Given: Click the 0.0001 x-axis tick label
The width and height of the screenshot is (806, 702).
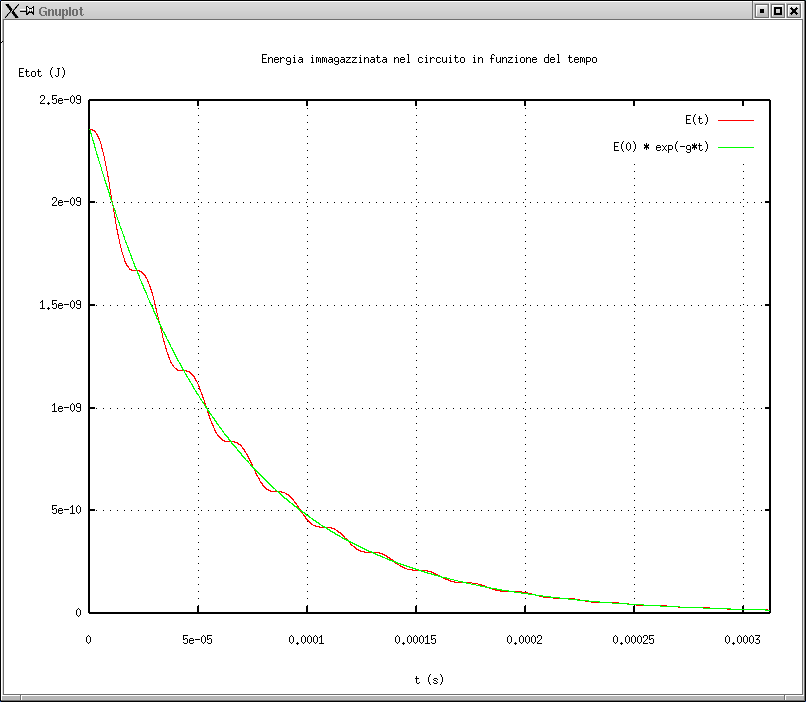Looking at the screenshot, I should point(307,639).
